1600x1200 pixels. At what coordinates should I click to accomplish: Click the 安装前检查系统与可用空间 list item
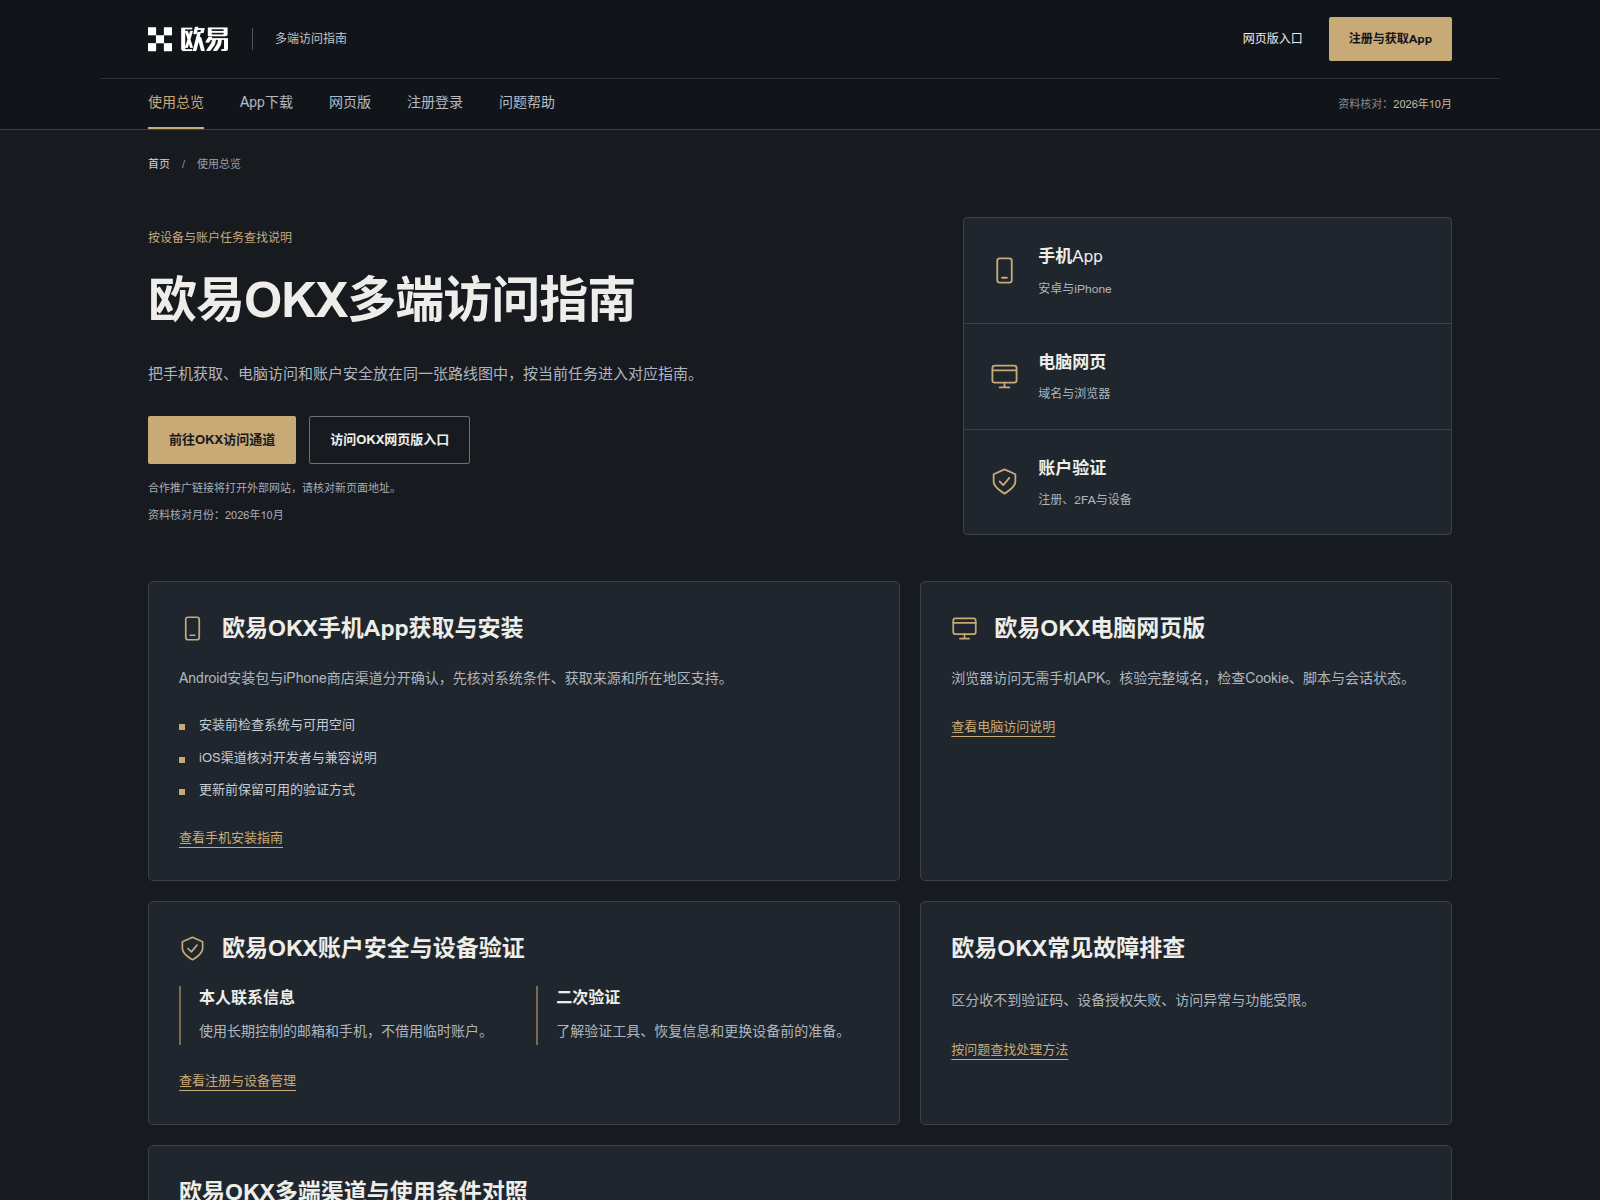(x=277, y=725)
